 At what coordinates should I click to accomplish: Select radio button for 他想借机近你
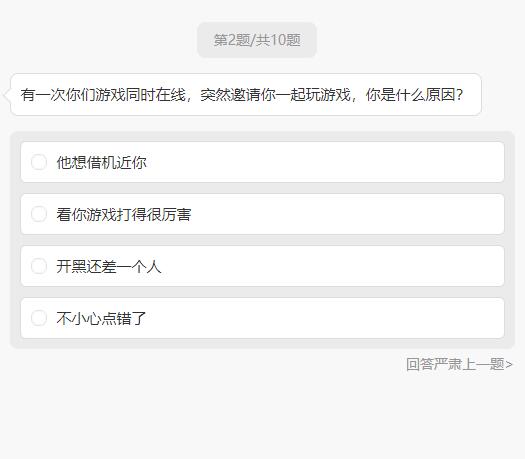click(39, 162)
